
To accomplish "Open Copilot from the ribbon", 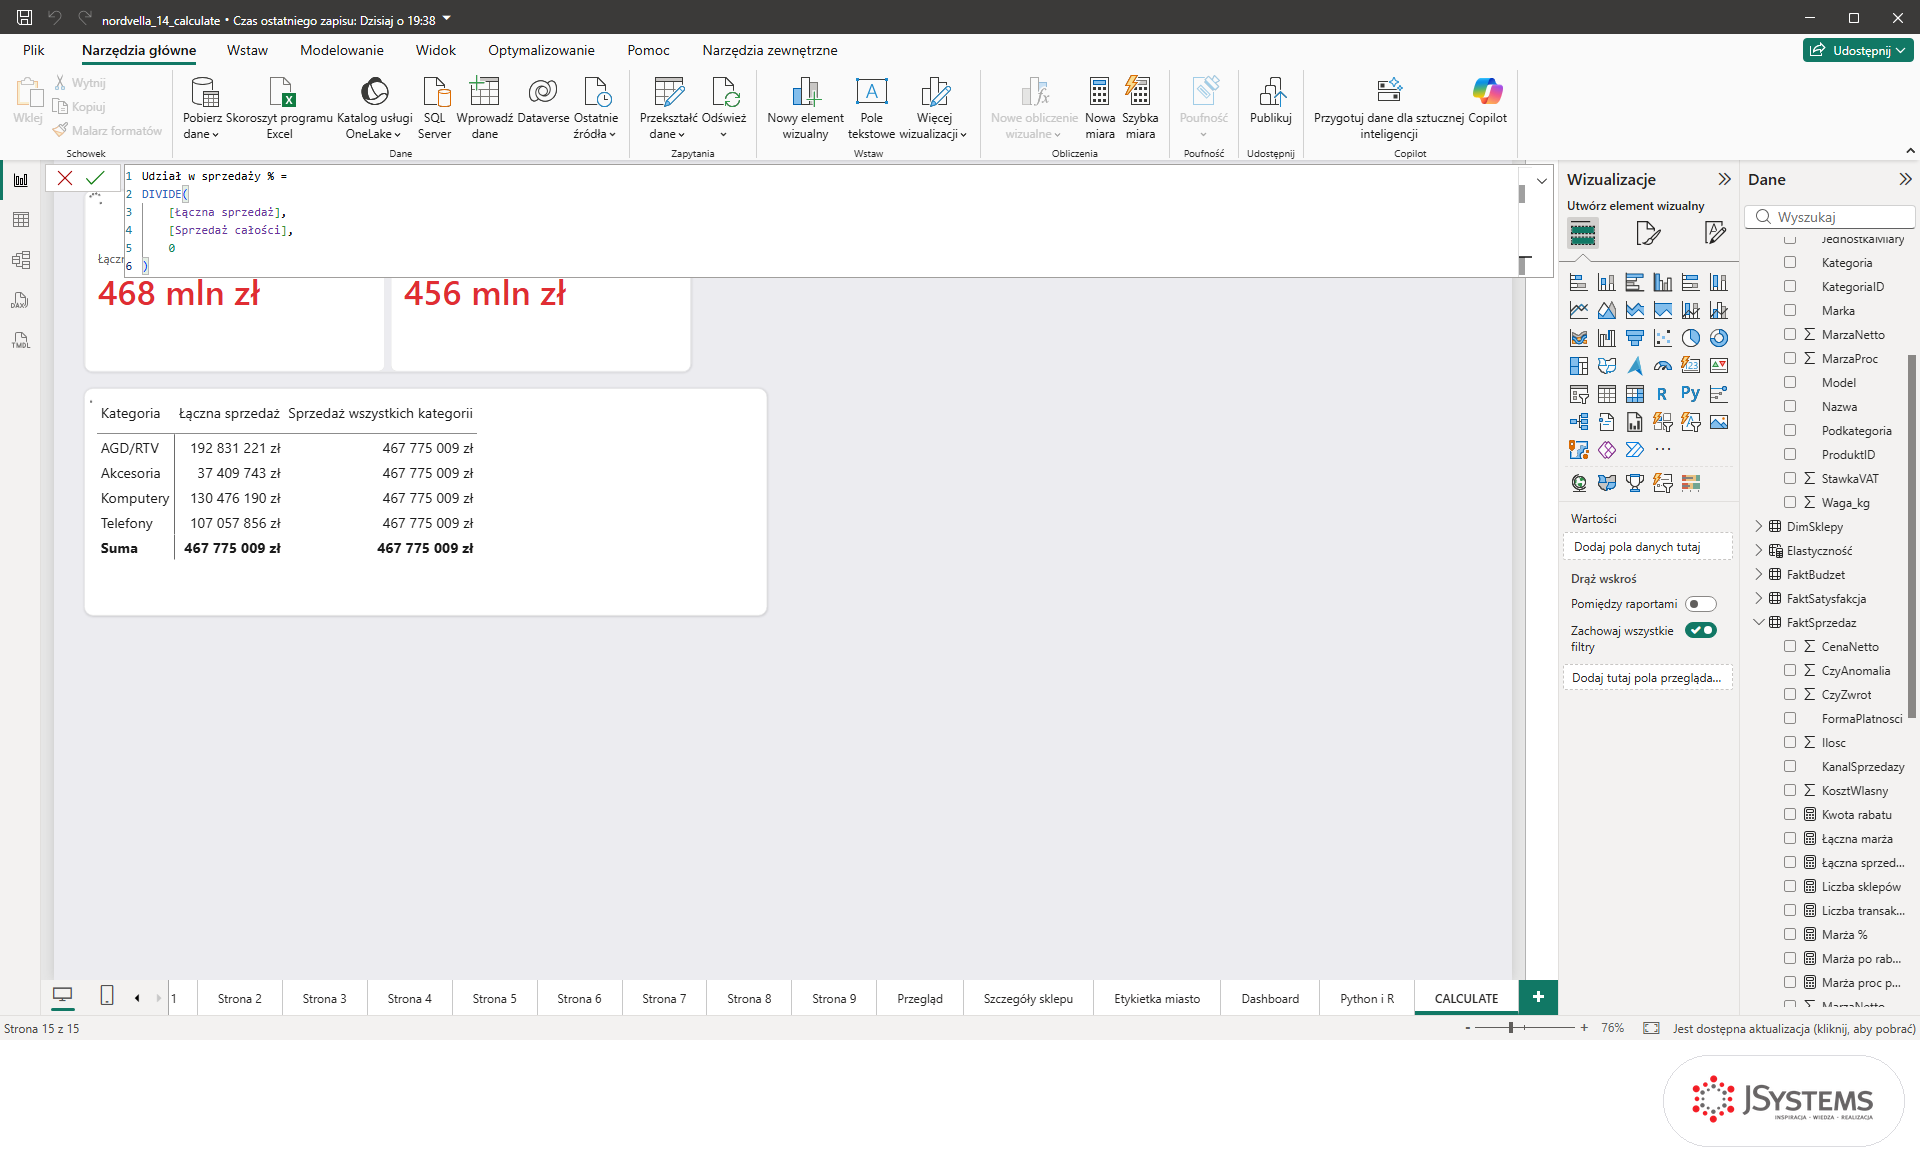I will tap(1487, 101).
